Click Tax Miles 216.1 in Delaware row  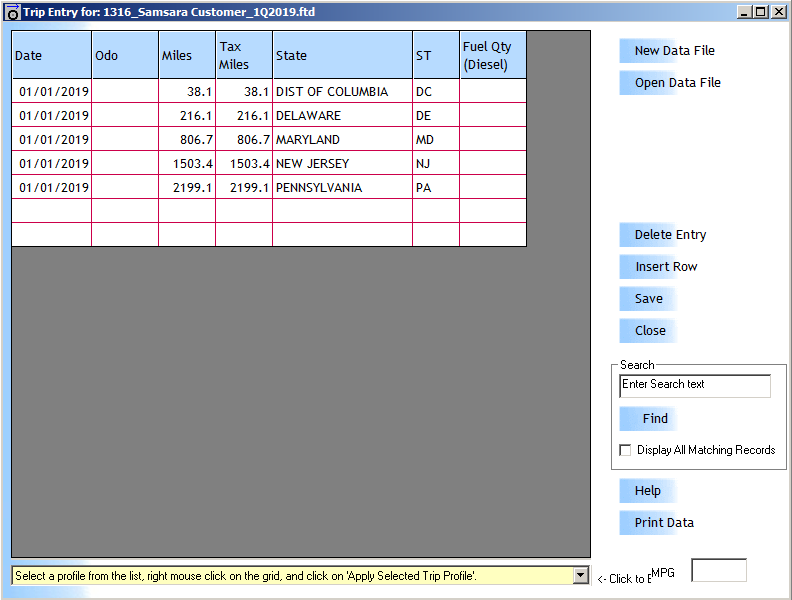pyautogui.click(x=244, y=115)
